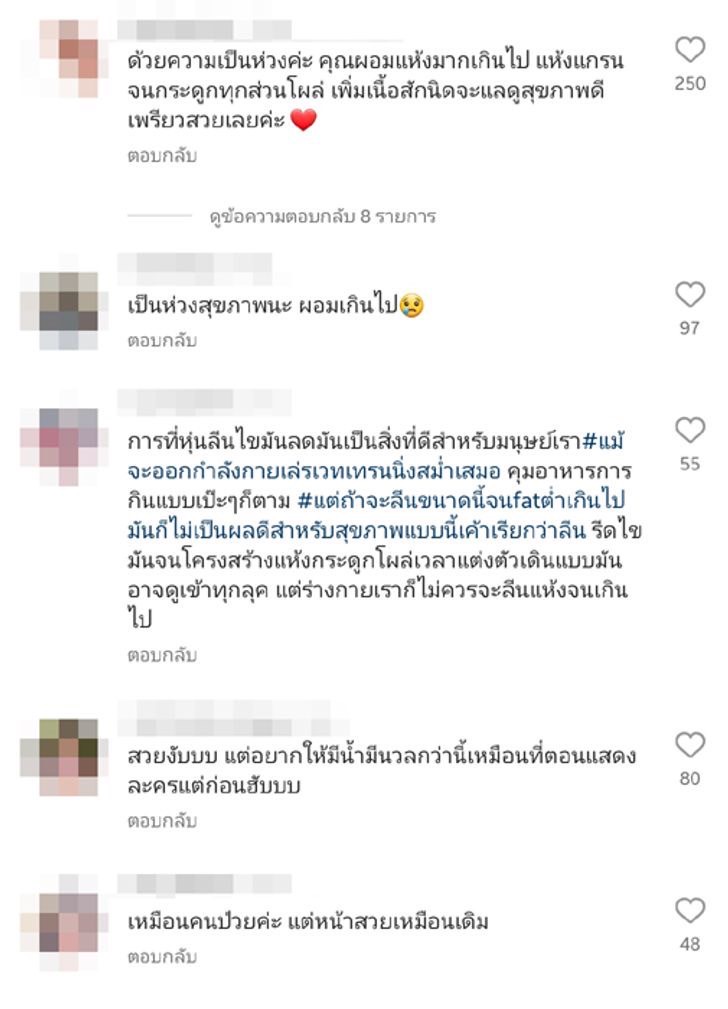This screenshot has width=728, height=1009.
Task: Open the #แม้ hashtag link
Action: (x=602, y=442)
